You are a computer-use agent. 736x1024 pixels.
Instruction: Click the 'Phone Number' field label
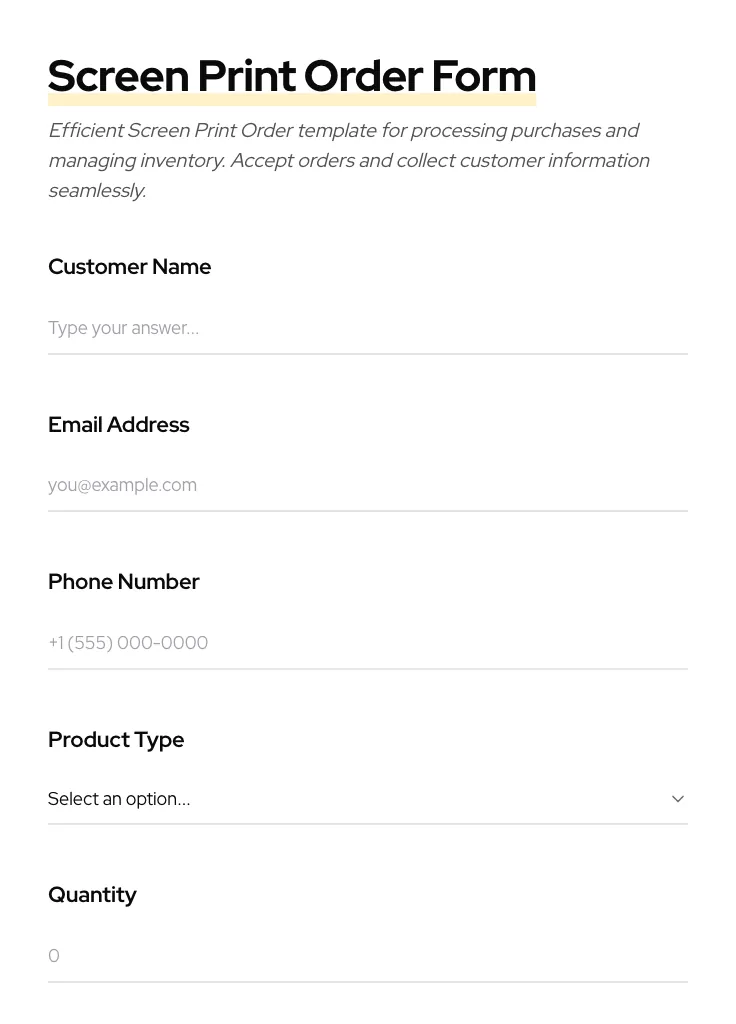(x=123, y=582)
